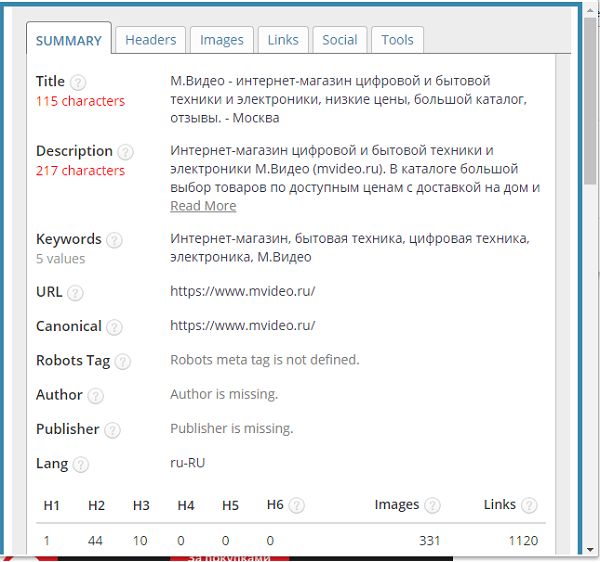Click the Images count value 331
Viewport: 600px width, 562px height.
point(429,541)
